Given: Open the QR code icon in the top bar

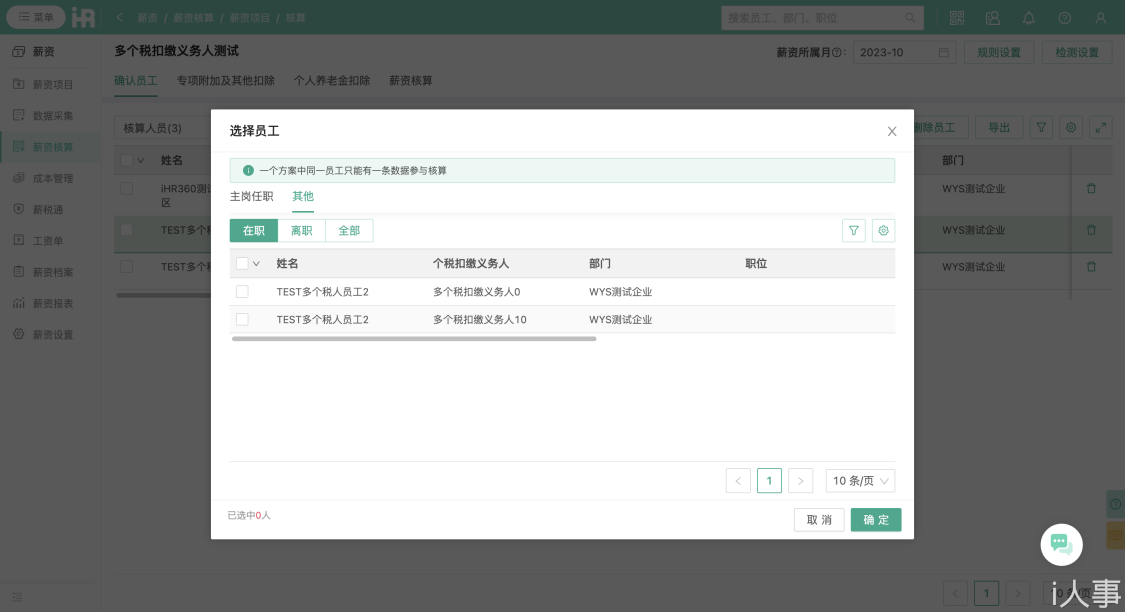Looking at the screenshot, I should click(x=956, y=18).
